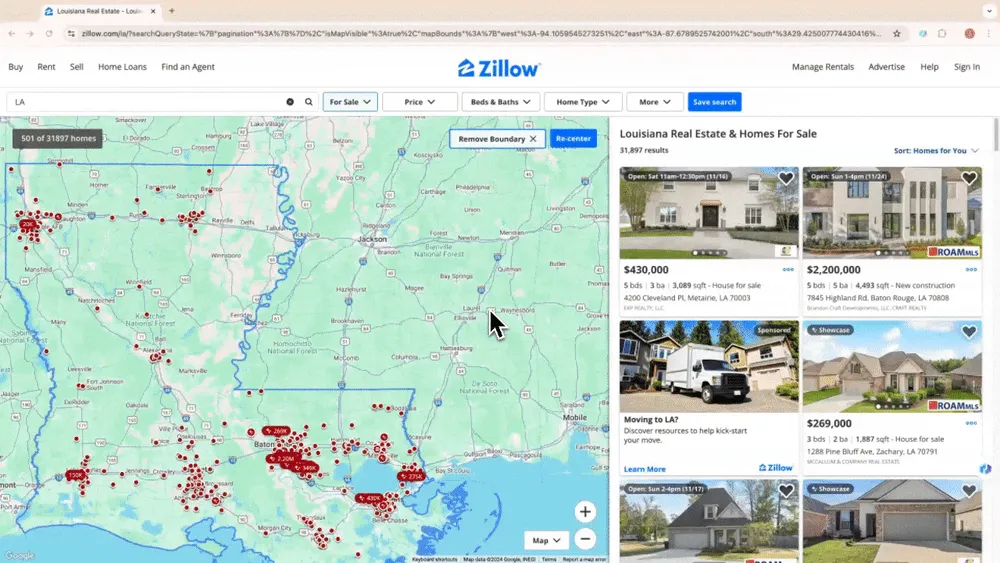Click the Sign In link

967,67
